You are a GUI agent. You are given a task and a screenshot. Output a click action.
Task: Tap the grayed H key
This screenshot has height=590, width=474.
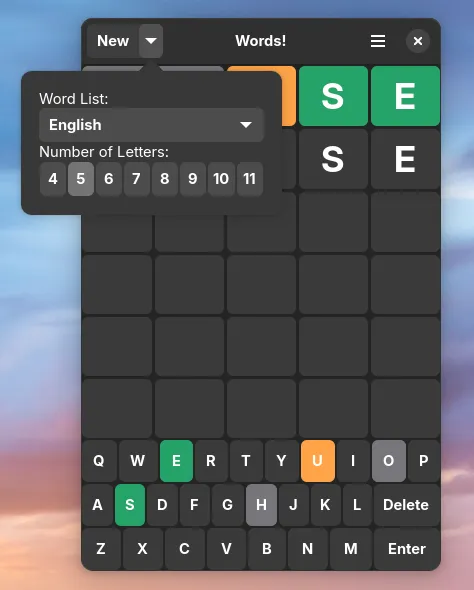pyautogui.click(x=261, y=505)
